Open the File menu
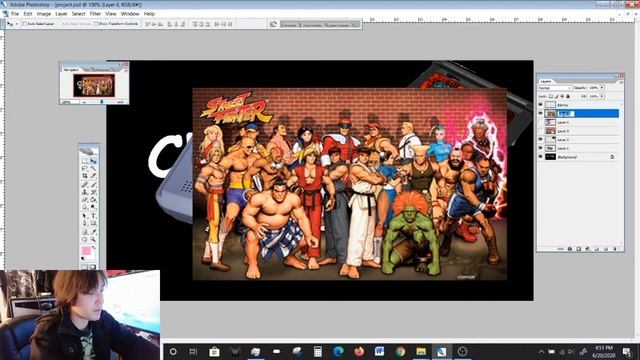Screen dimensions: 640x360 click(15, 14)
